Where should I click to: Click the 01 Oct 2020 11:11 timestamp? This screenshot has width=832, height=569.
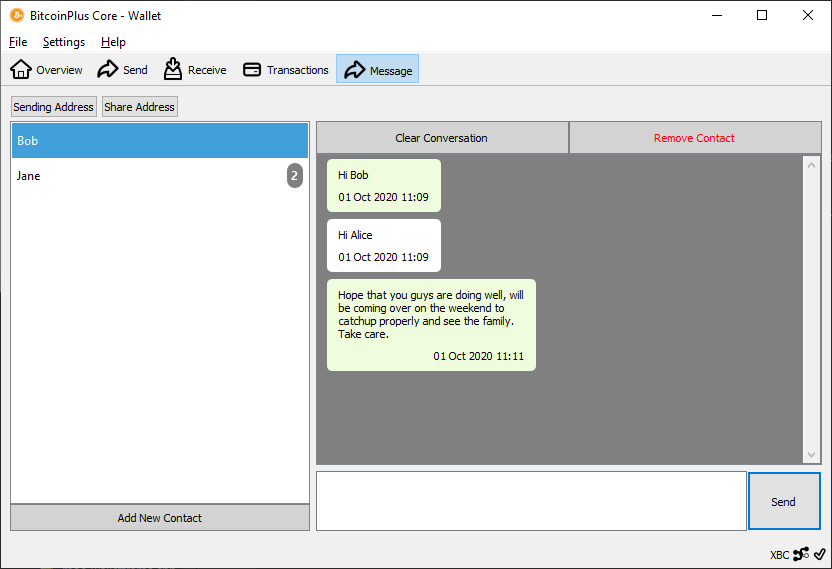(x=478, y=356)
